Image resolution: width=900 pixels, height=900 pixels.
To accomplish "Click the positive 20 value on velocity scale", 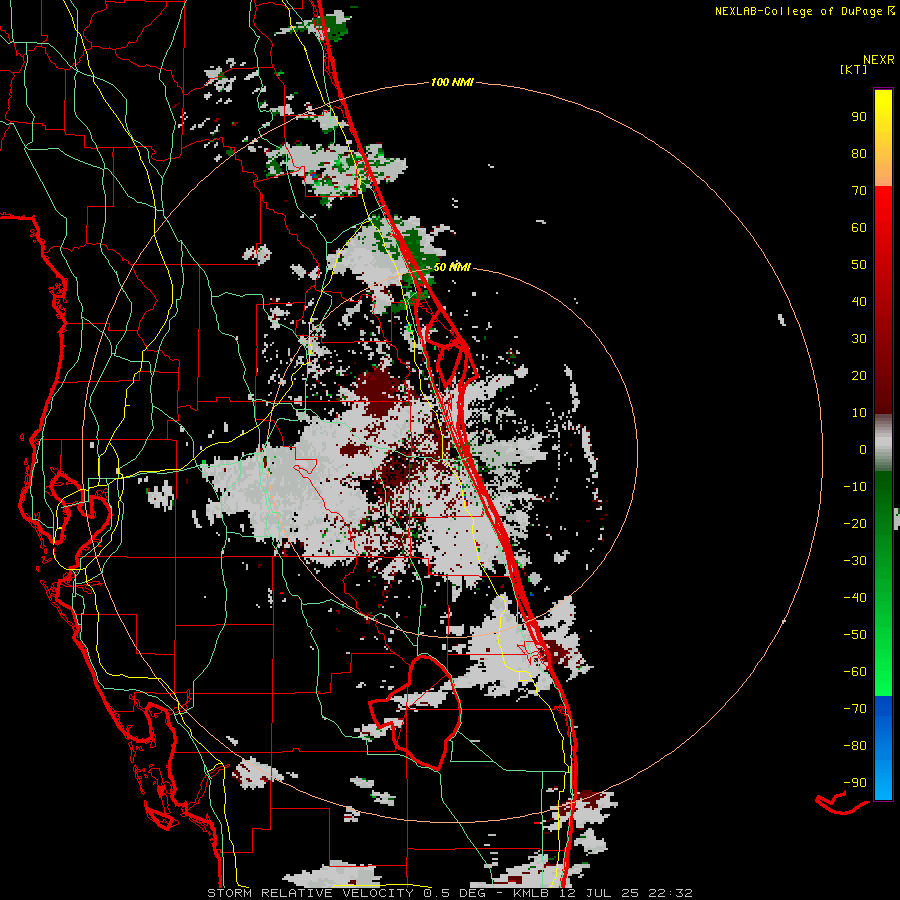I will tap(859, 376).
